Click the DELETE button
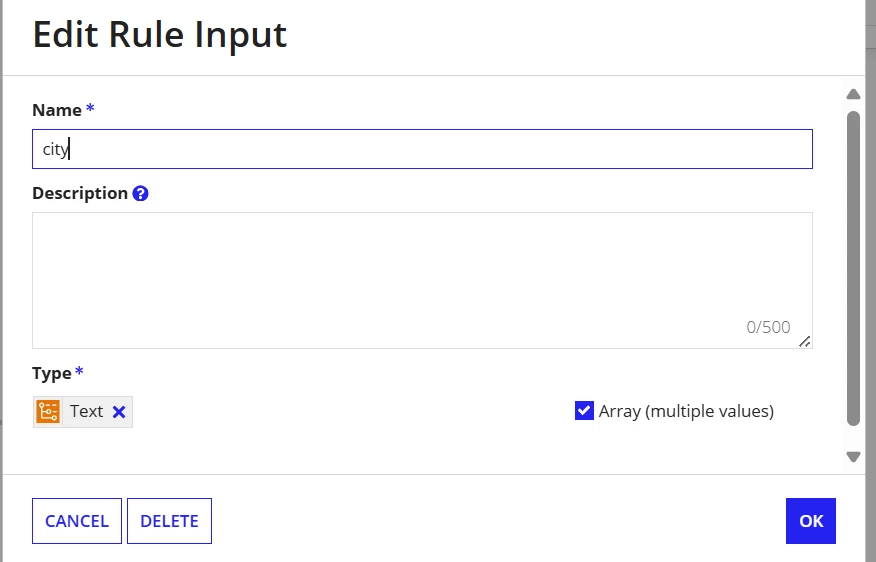876x562 pixels. coord(169,521)
